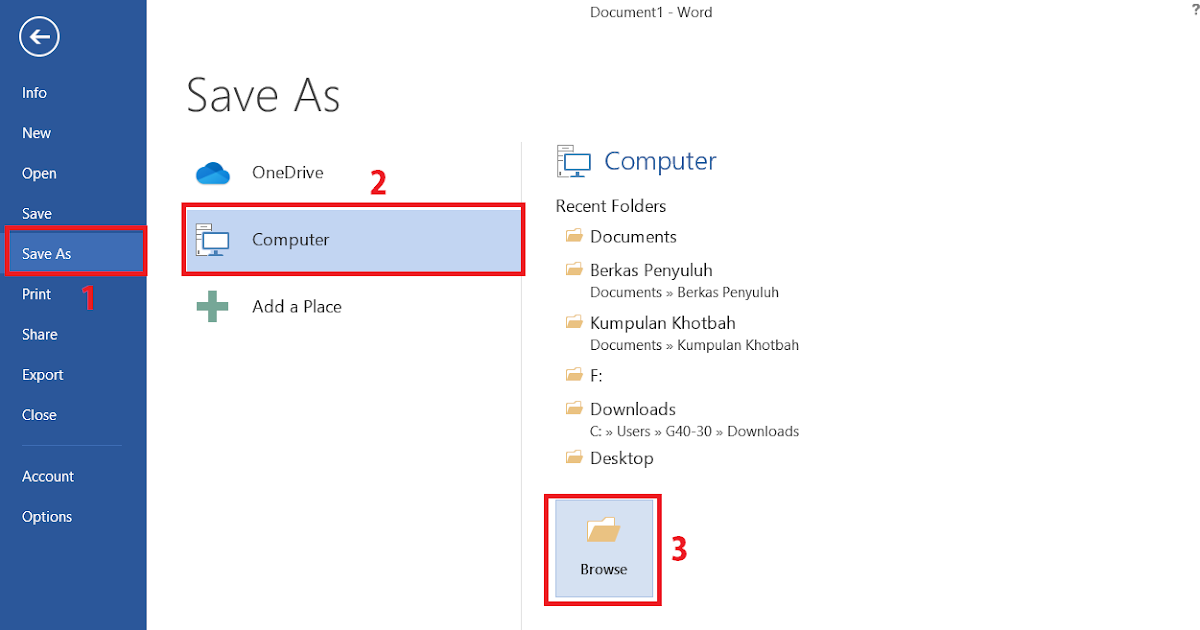Click the folder icon beside Documents
This screenshot has width=1200, height=630.
point(574,236)
